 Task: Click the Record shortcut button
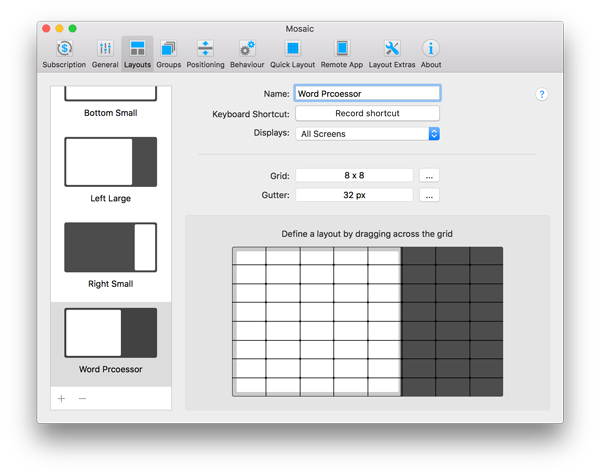point(367,114)
